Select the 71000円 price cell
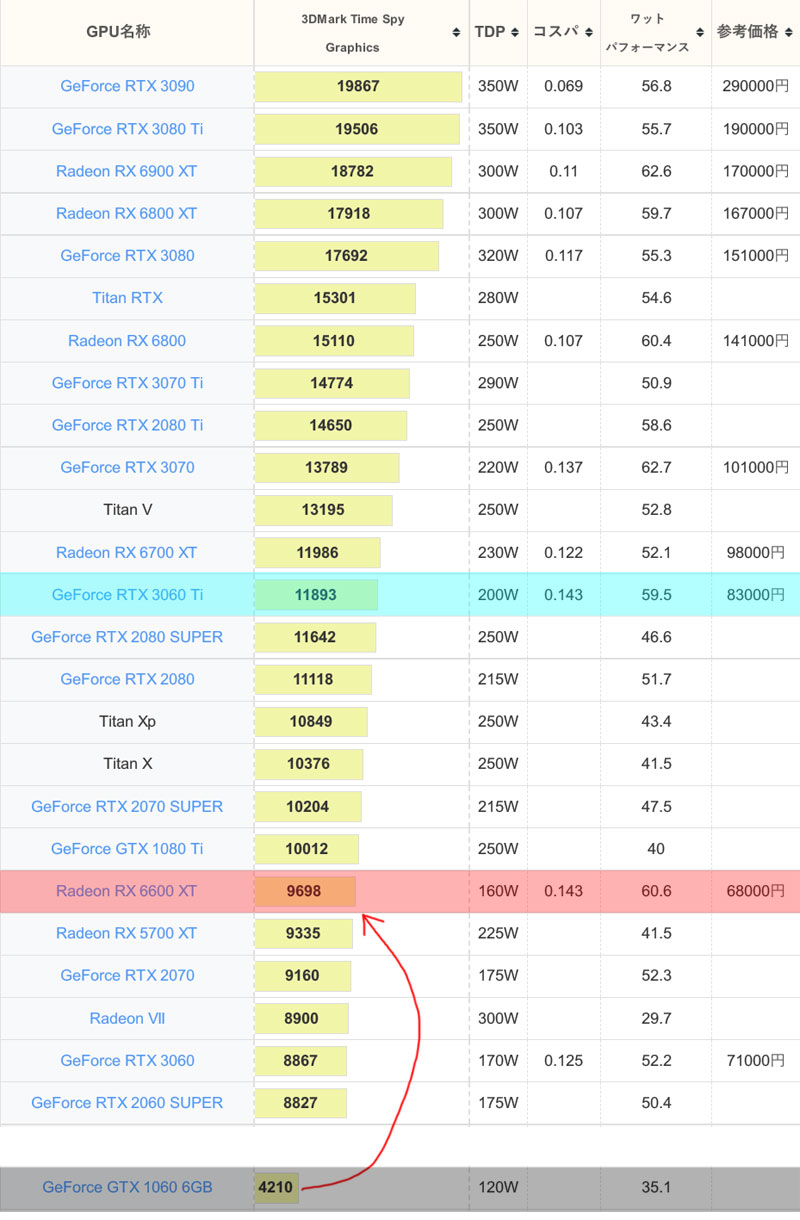800x1220 pixels. tap(756, 1060)
